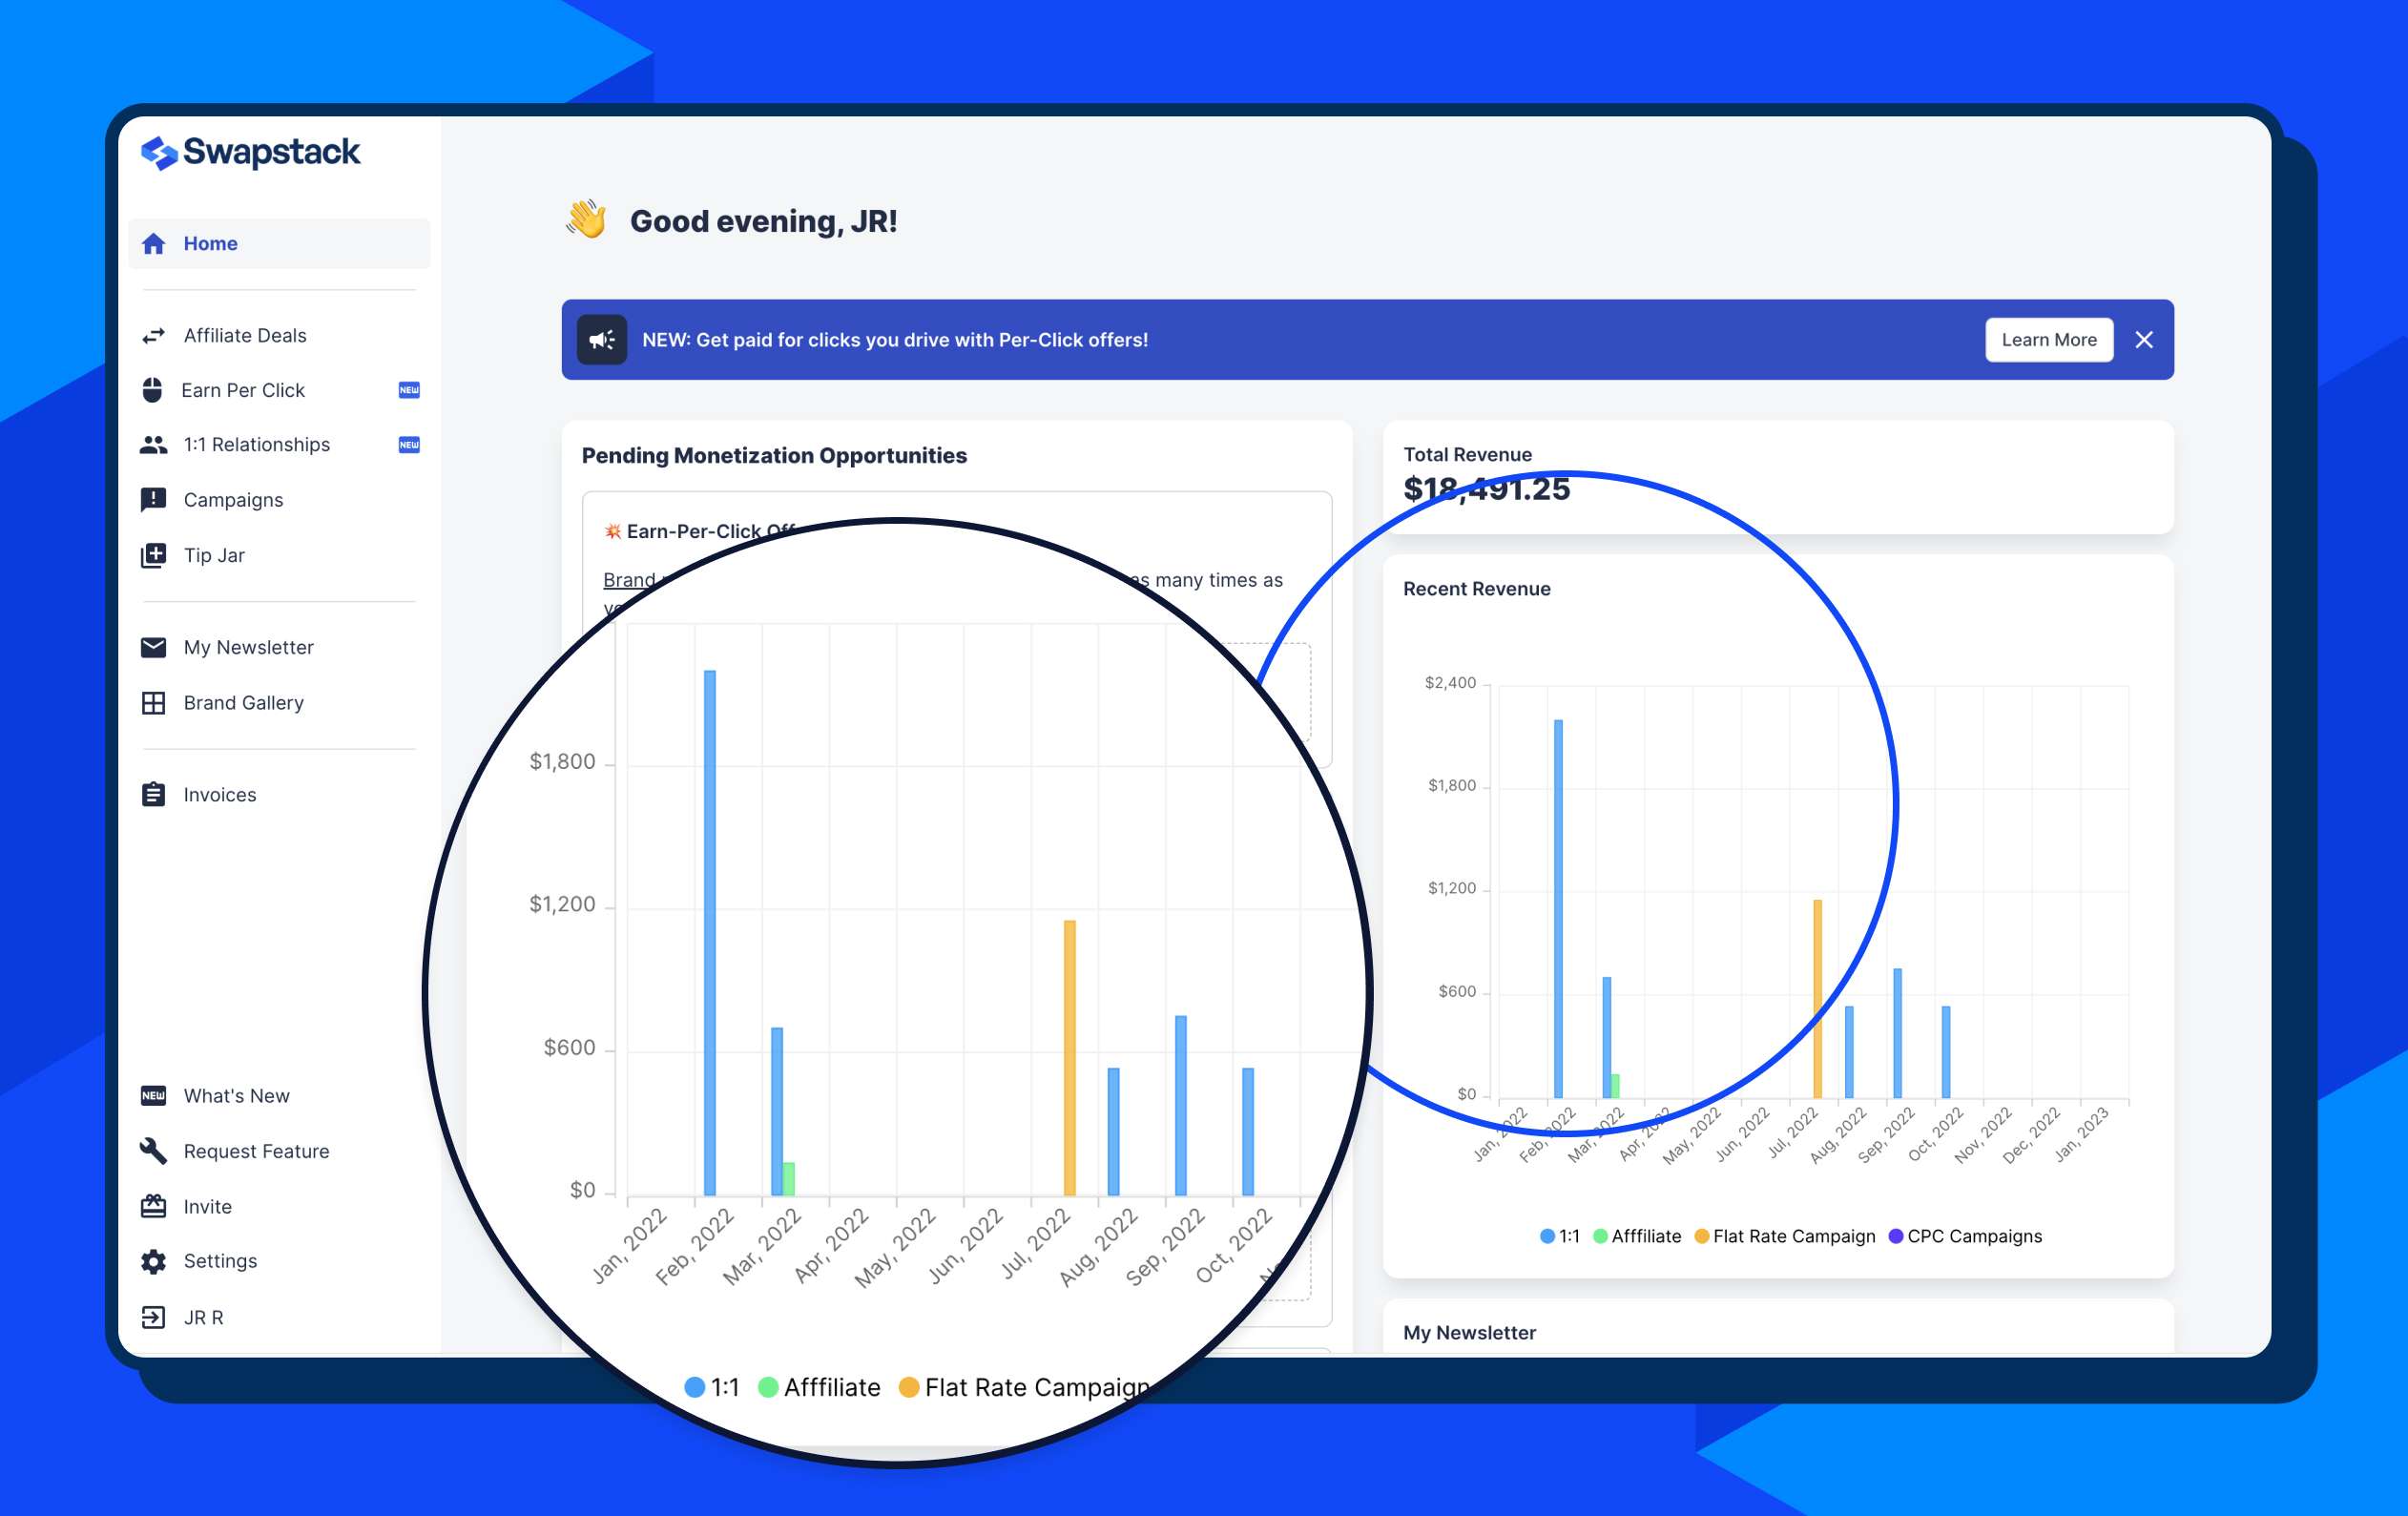Image resolution: width=2408 pixels, height=1516 pixels.
Task: Click the My Newsletter card heading
Action: [1469, 1333]
